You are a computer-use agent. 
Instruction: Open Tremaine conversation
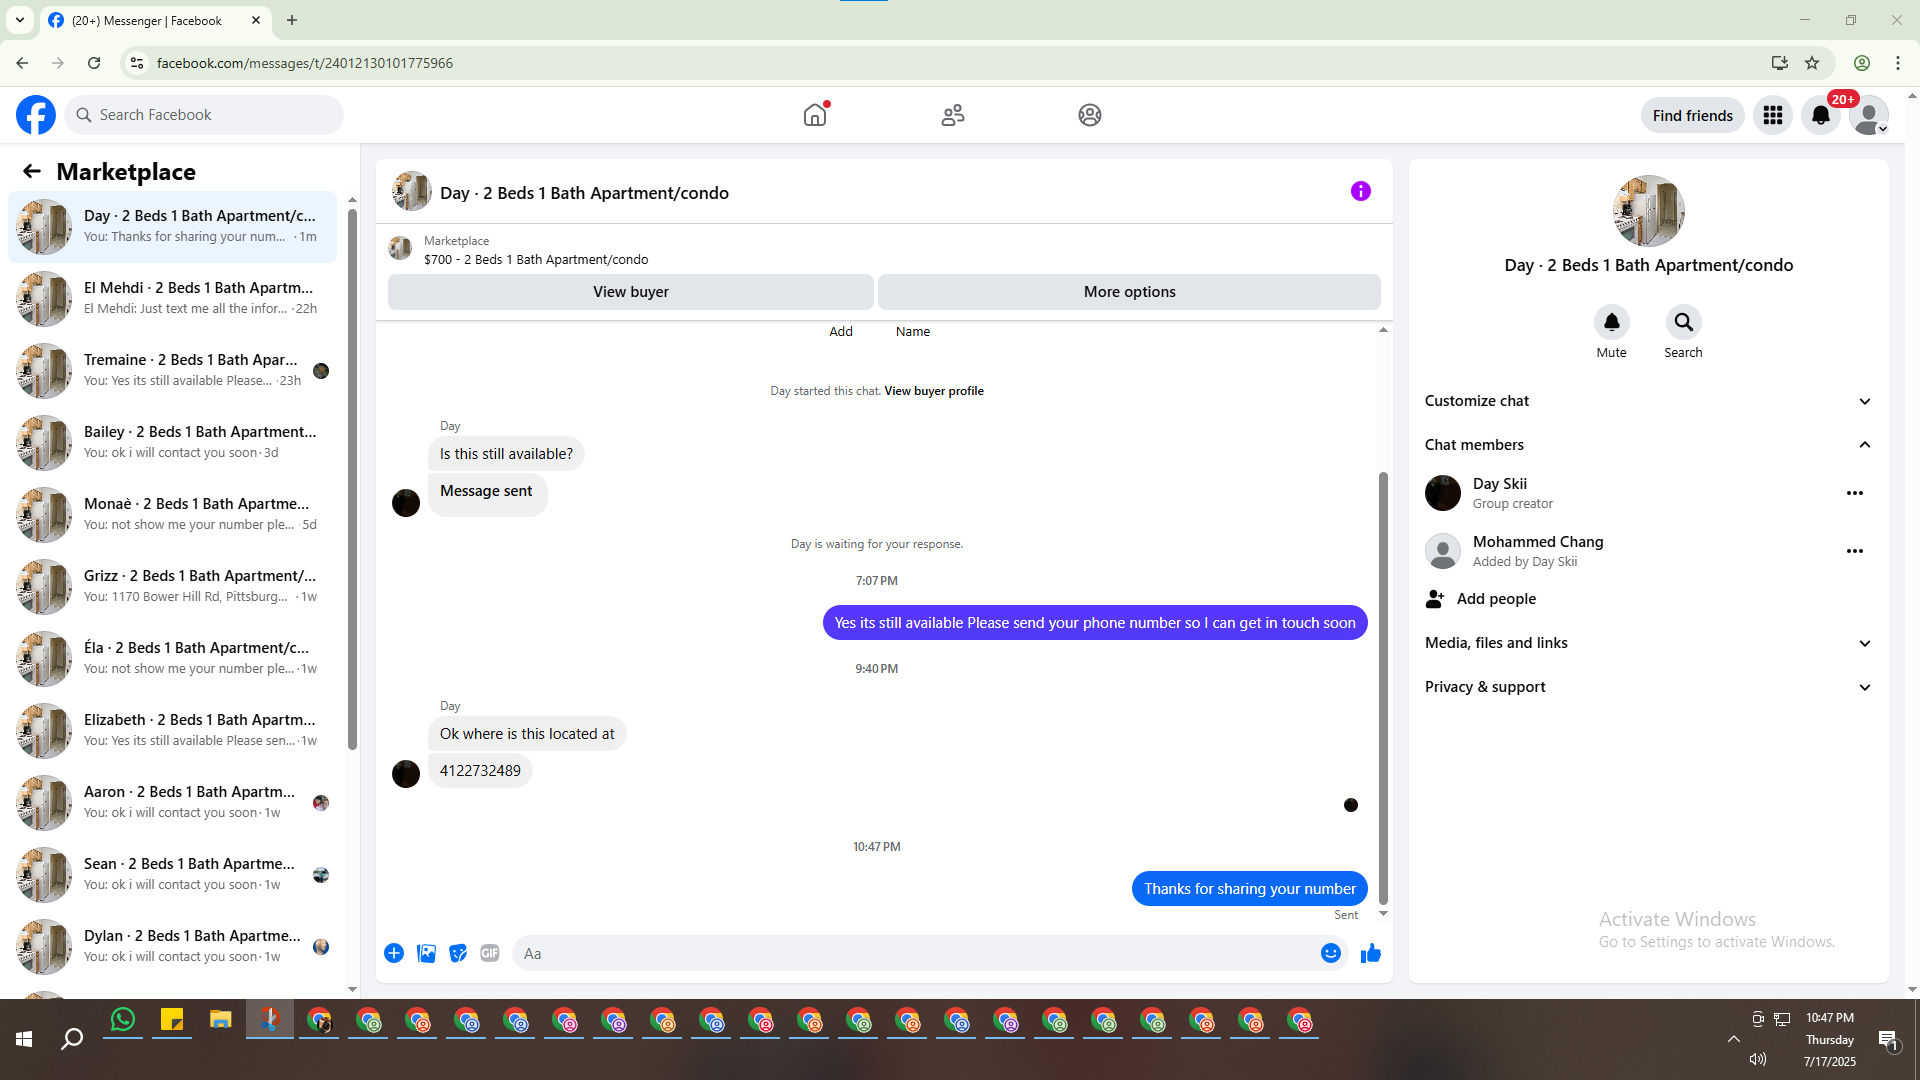pos(173,370)
